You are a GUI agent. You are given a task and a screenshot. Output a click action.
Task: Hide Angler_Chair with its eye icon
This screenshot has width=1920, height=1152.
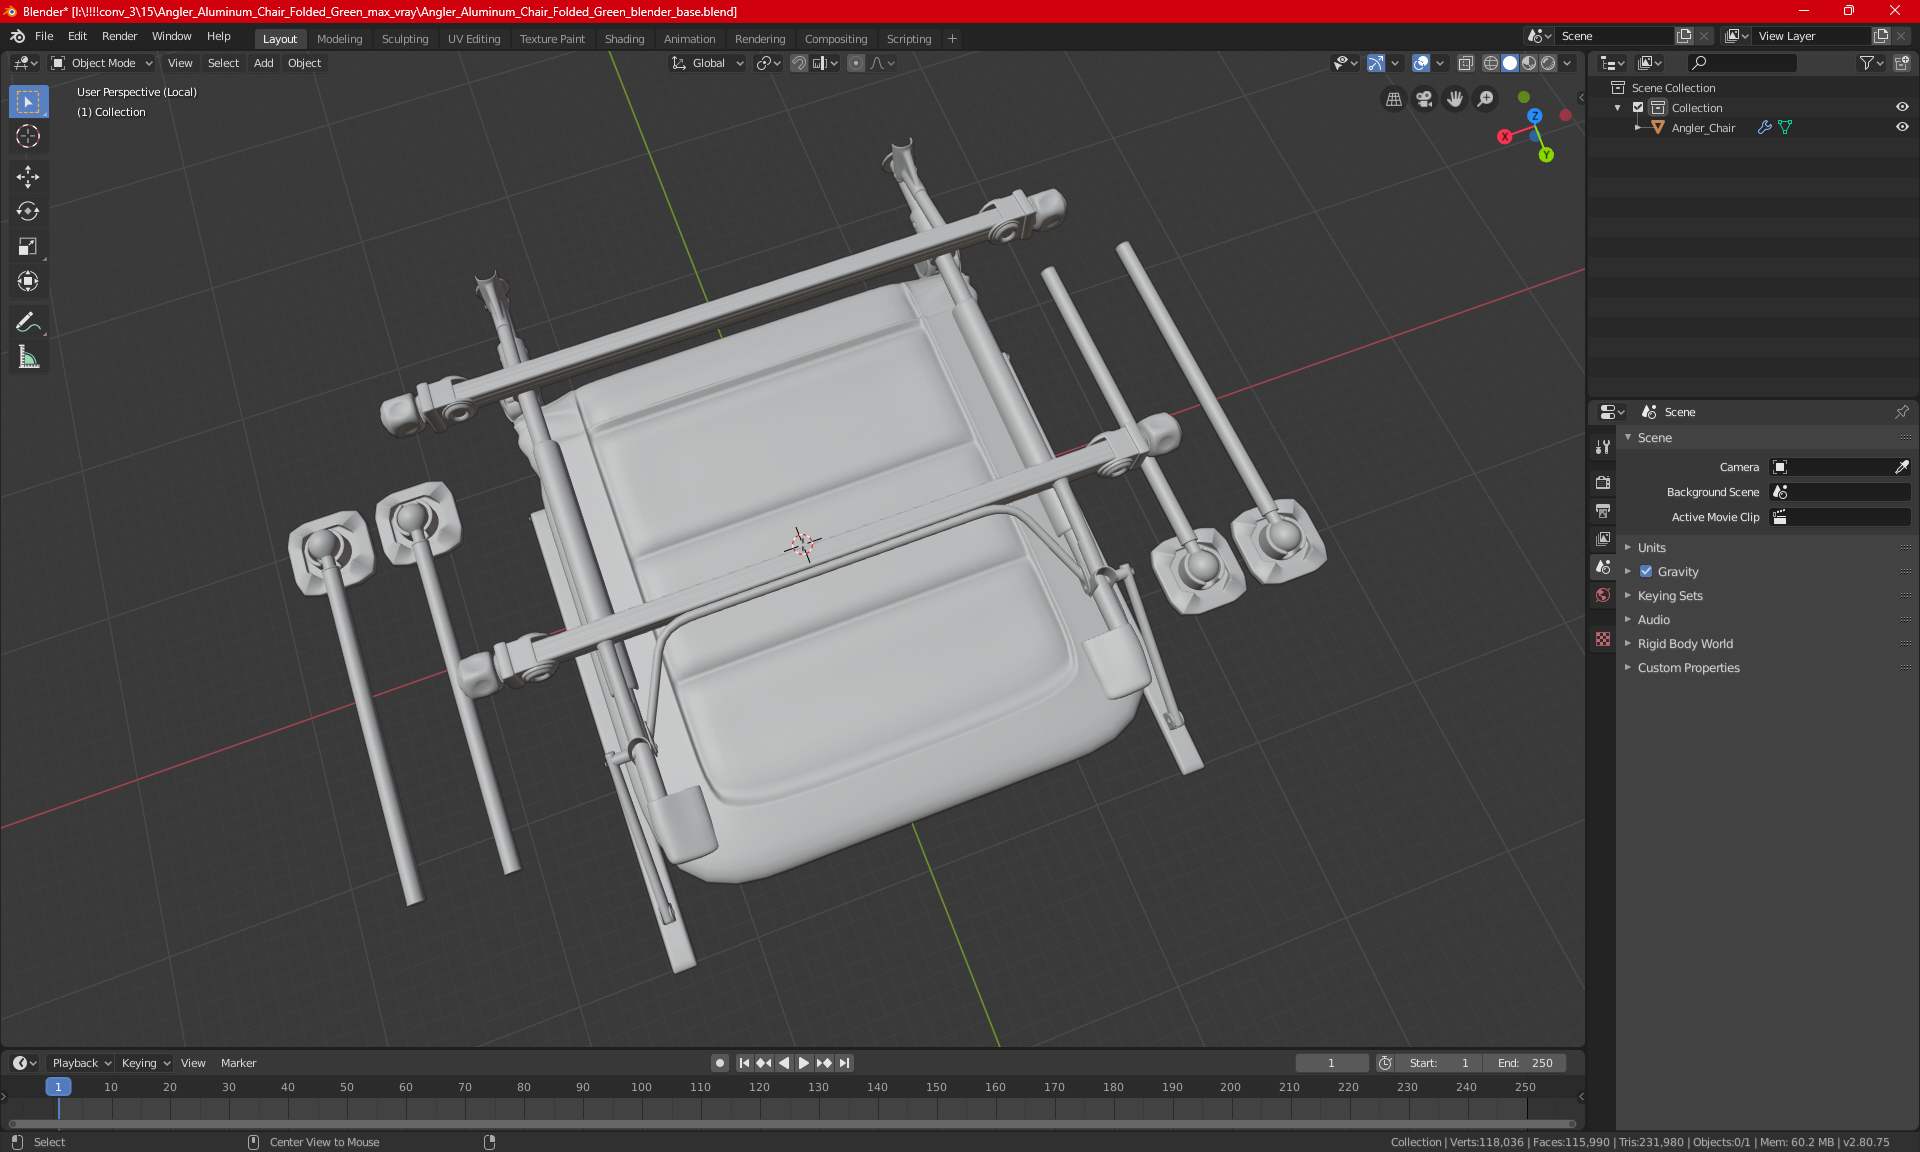pos(1902,128)
